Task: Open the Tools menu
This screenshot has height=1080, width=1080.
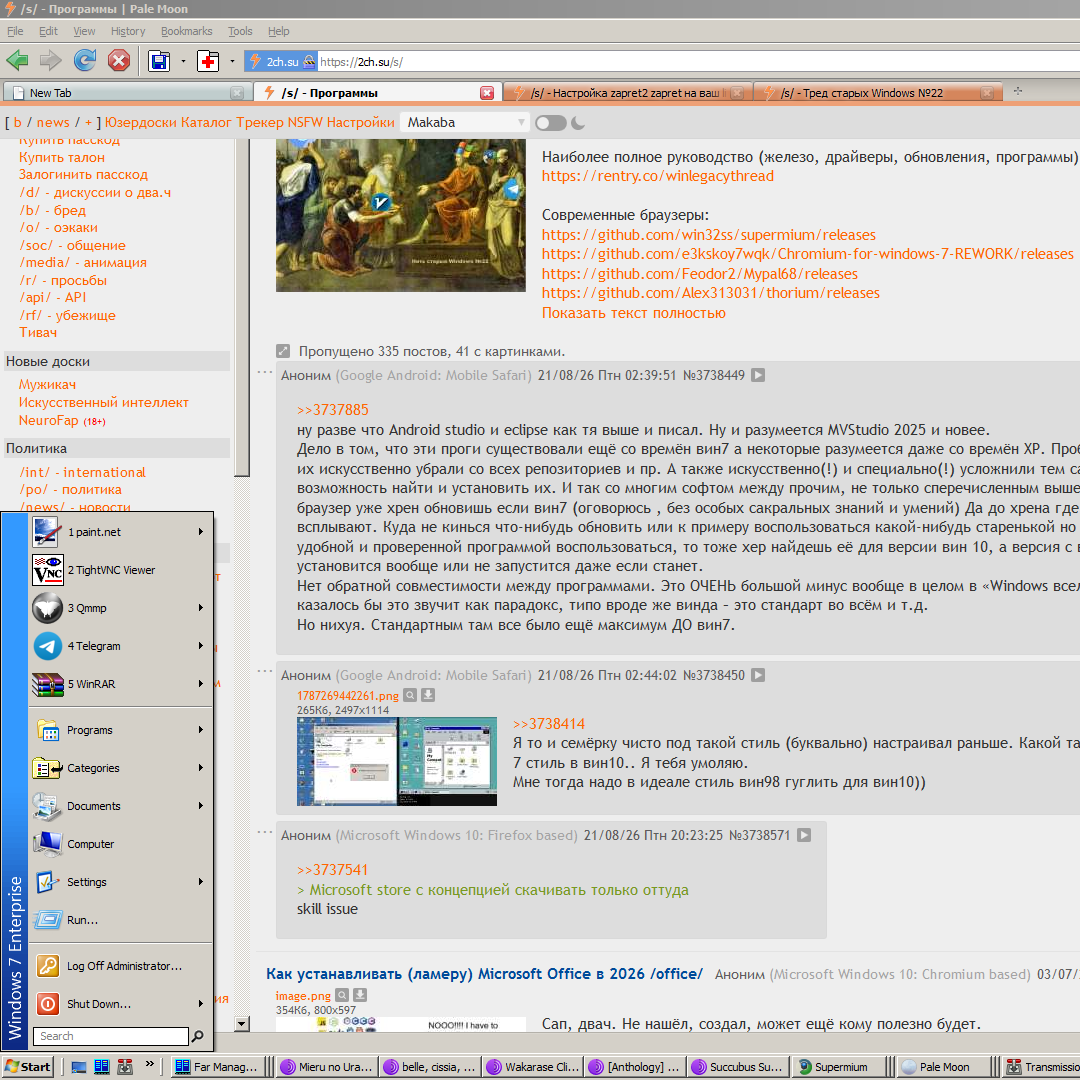Action: click(x=240, y=31)
